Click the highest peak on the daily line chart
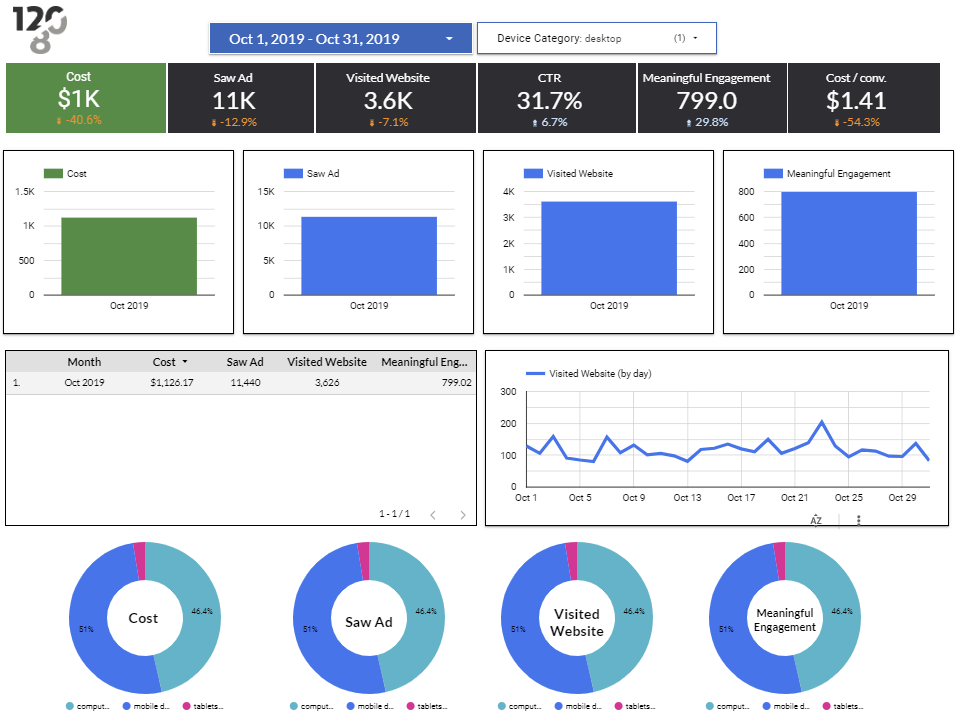Viewport: 955px width, 716px height. pyautogui.click(x=822, y=421)
